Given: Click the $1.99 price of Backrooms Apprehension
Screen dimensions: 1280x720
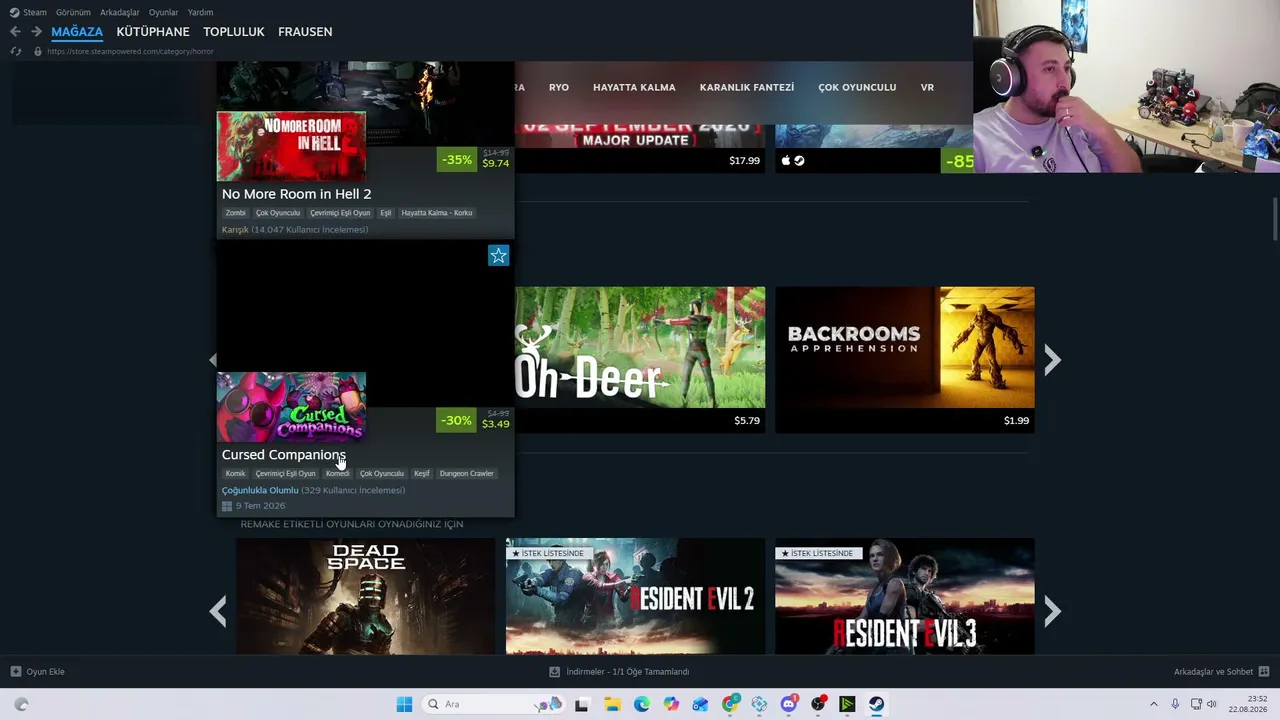Looking at the screenshot, I should pos(1016,421).
